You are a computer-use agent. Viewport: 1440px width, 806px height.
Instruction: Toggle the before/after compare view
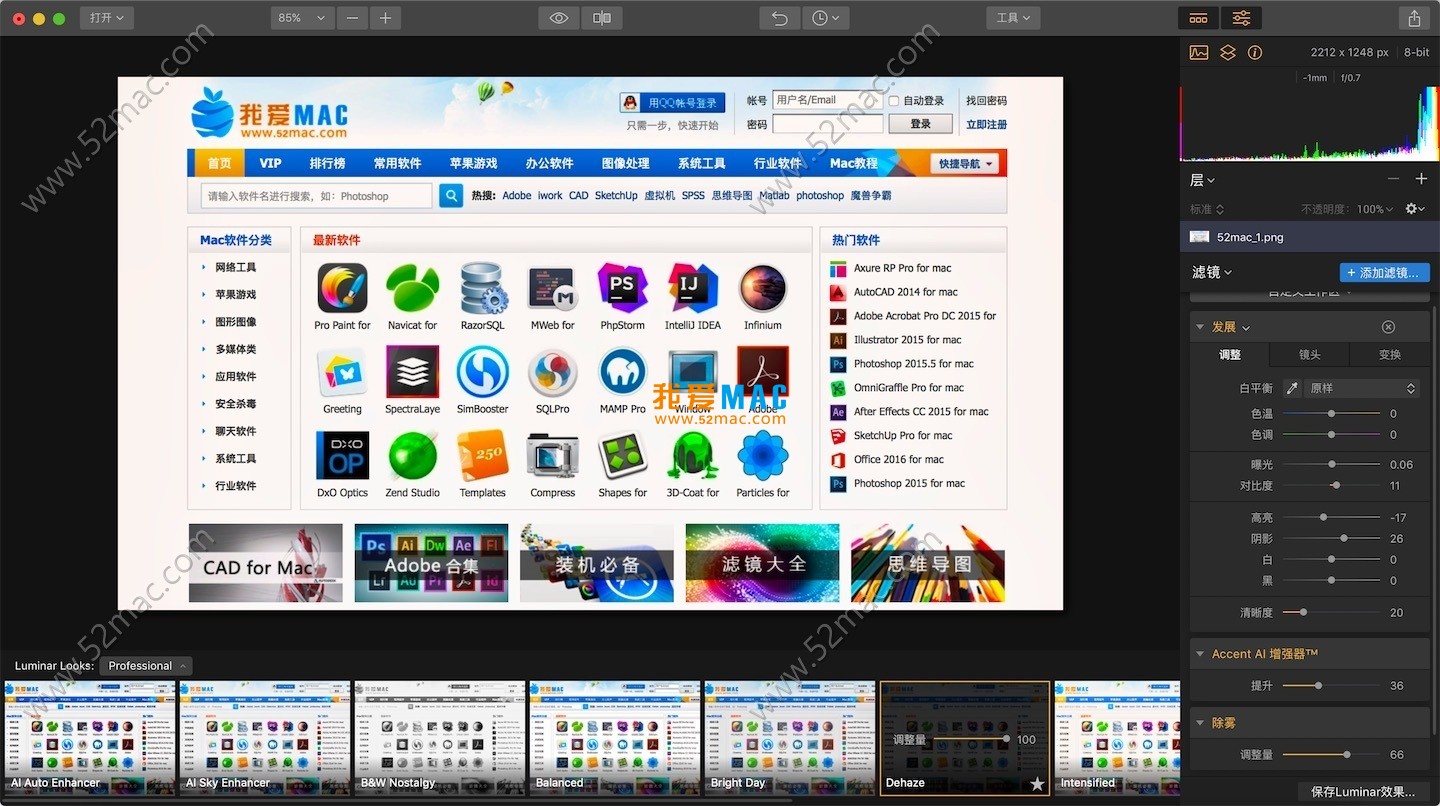point(602,18)
